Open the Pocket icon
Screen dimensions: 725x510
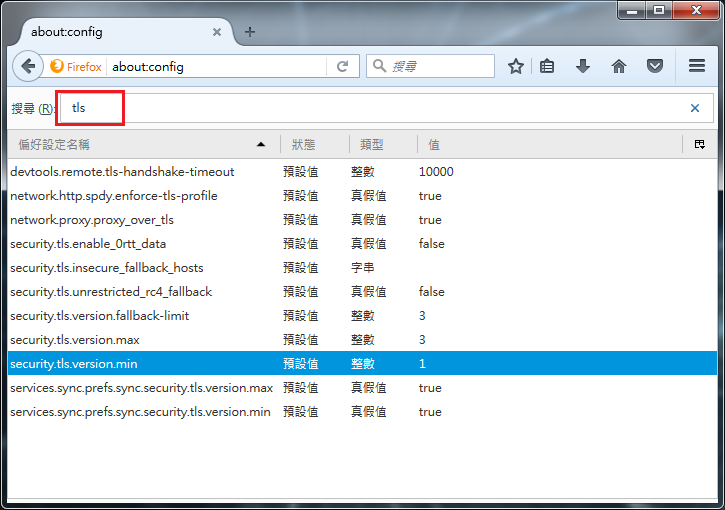click(654, 66)
